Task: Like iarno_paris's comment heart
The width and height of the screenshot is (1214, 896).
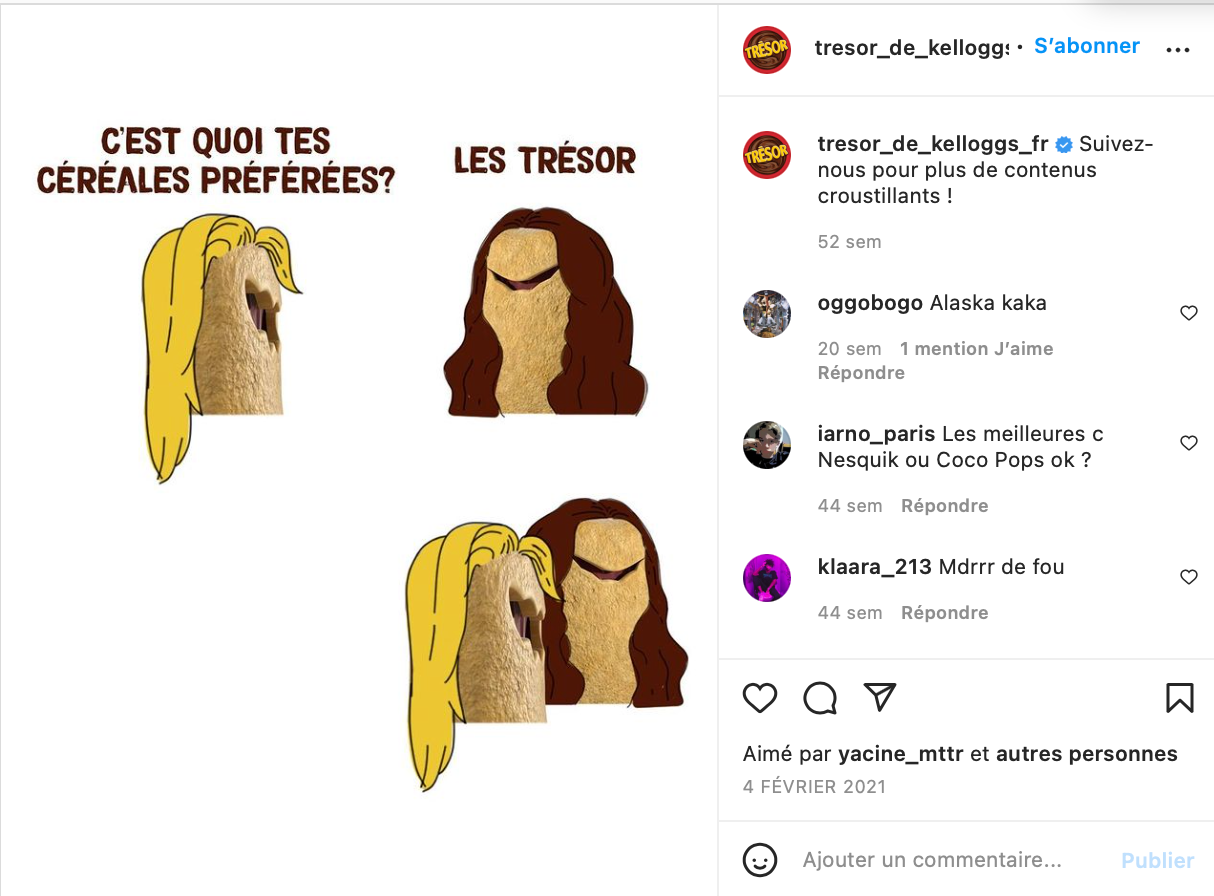Action: (1189, 443)
